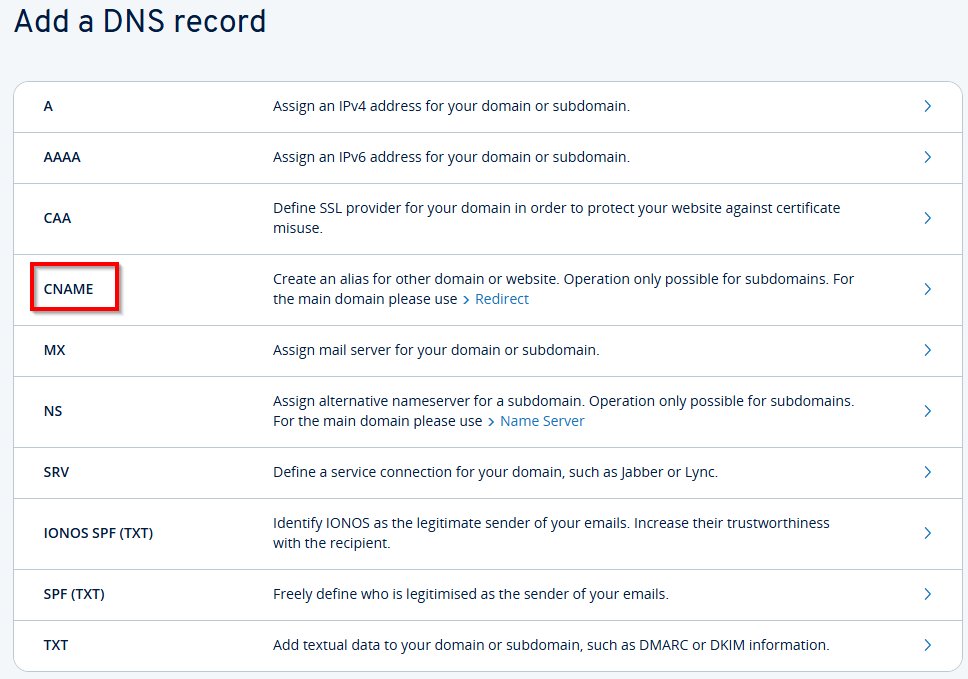The width and height of the screenshot is (968, 679).
Task: Expand the SRV record via its chevron
Action: pyautogui.click(x=928, y=472)
